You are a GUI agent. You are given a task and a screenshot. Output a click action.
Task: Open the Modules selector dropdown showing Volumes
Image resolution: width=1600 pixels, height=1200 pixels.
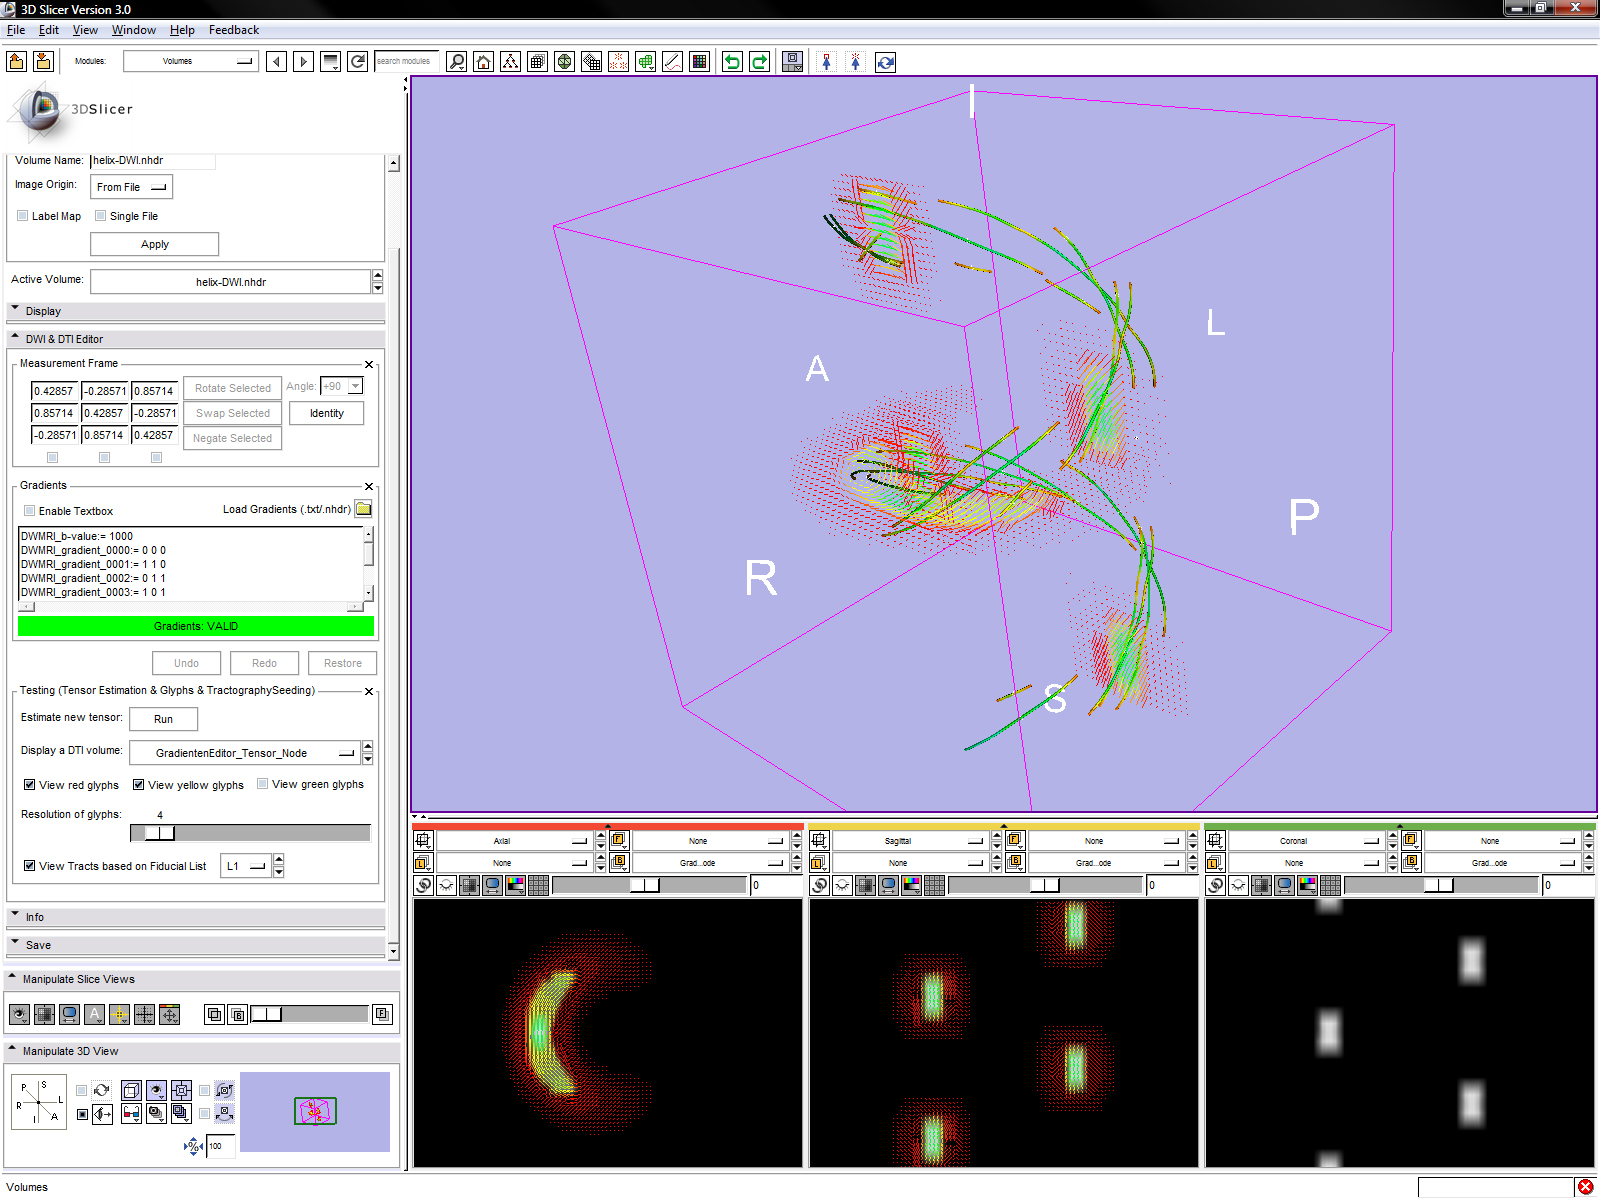pos(190,62)
